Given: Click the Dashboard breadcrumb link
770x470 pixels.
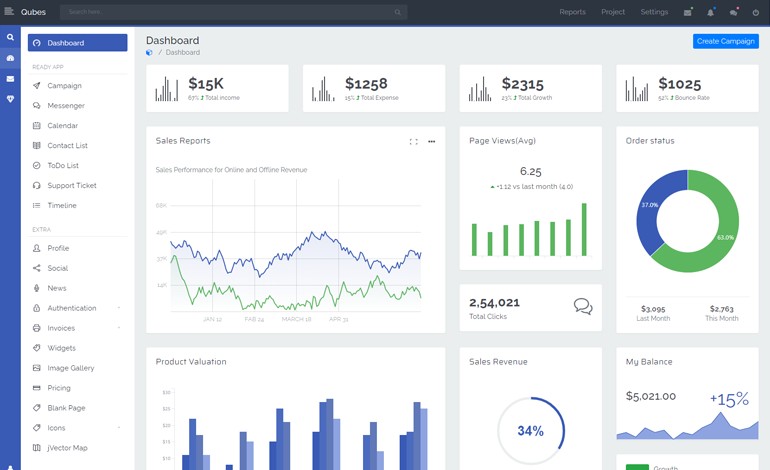Looking at the screenshot, I should 183,53.
